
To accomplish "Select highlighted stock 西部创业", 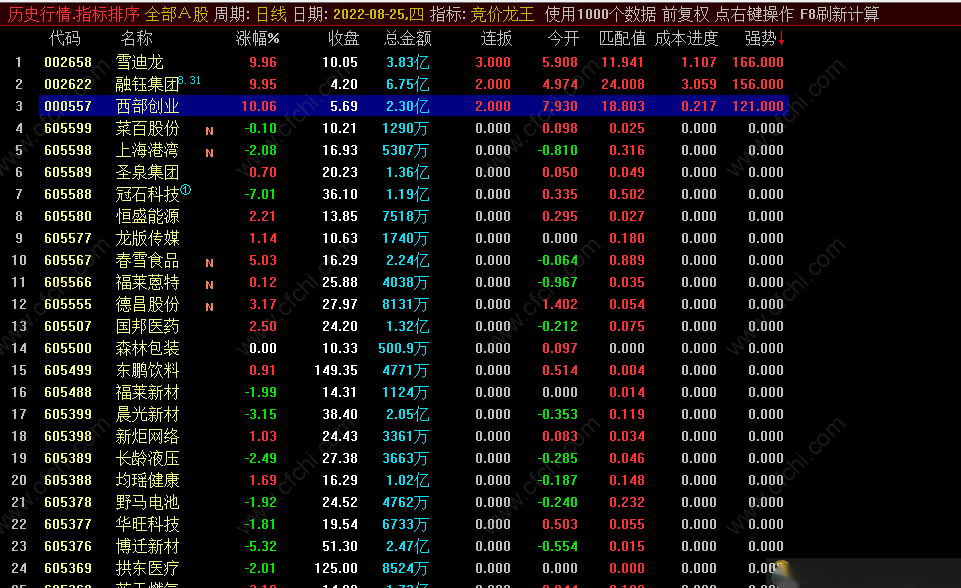I will pos(147,106).
